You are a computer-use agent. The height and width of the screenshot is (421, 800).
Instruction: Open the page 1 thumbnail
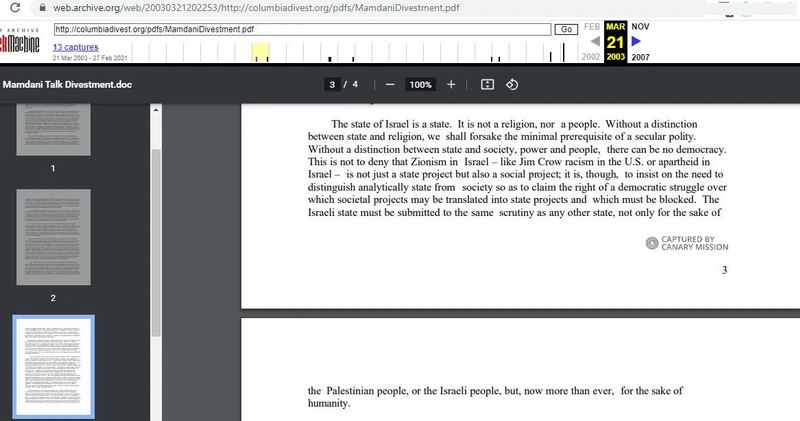point(54,130)
